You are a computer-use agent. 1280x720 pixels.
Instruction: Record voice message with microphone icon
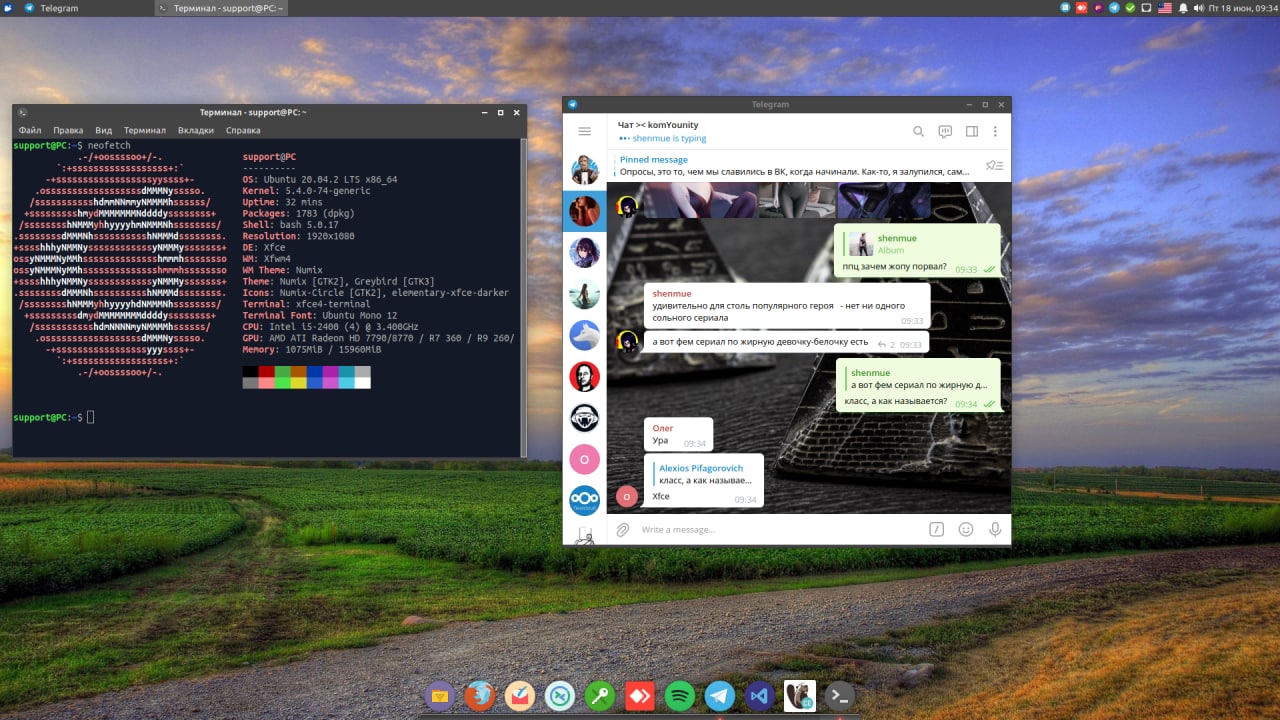coord(995,530)
